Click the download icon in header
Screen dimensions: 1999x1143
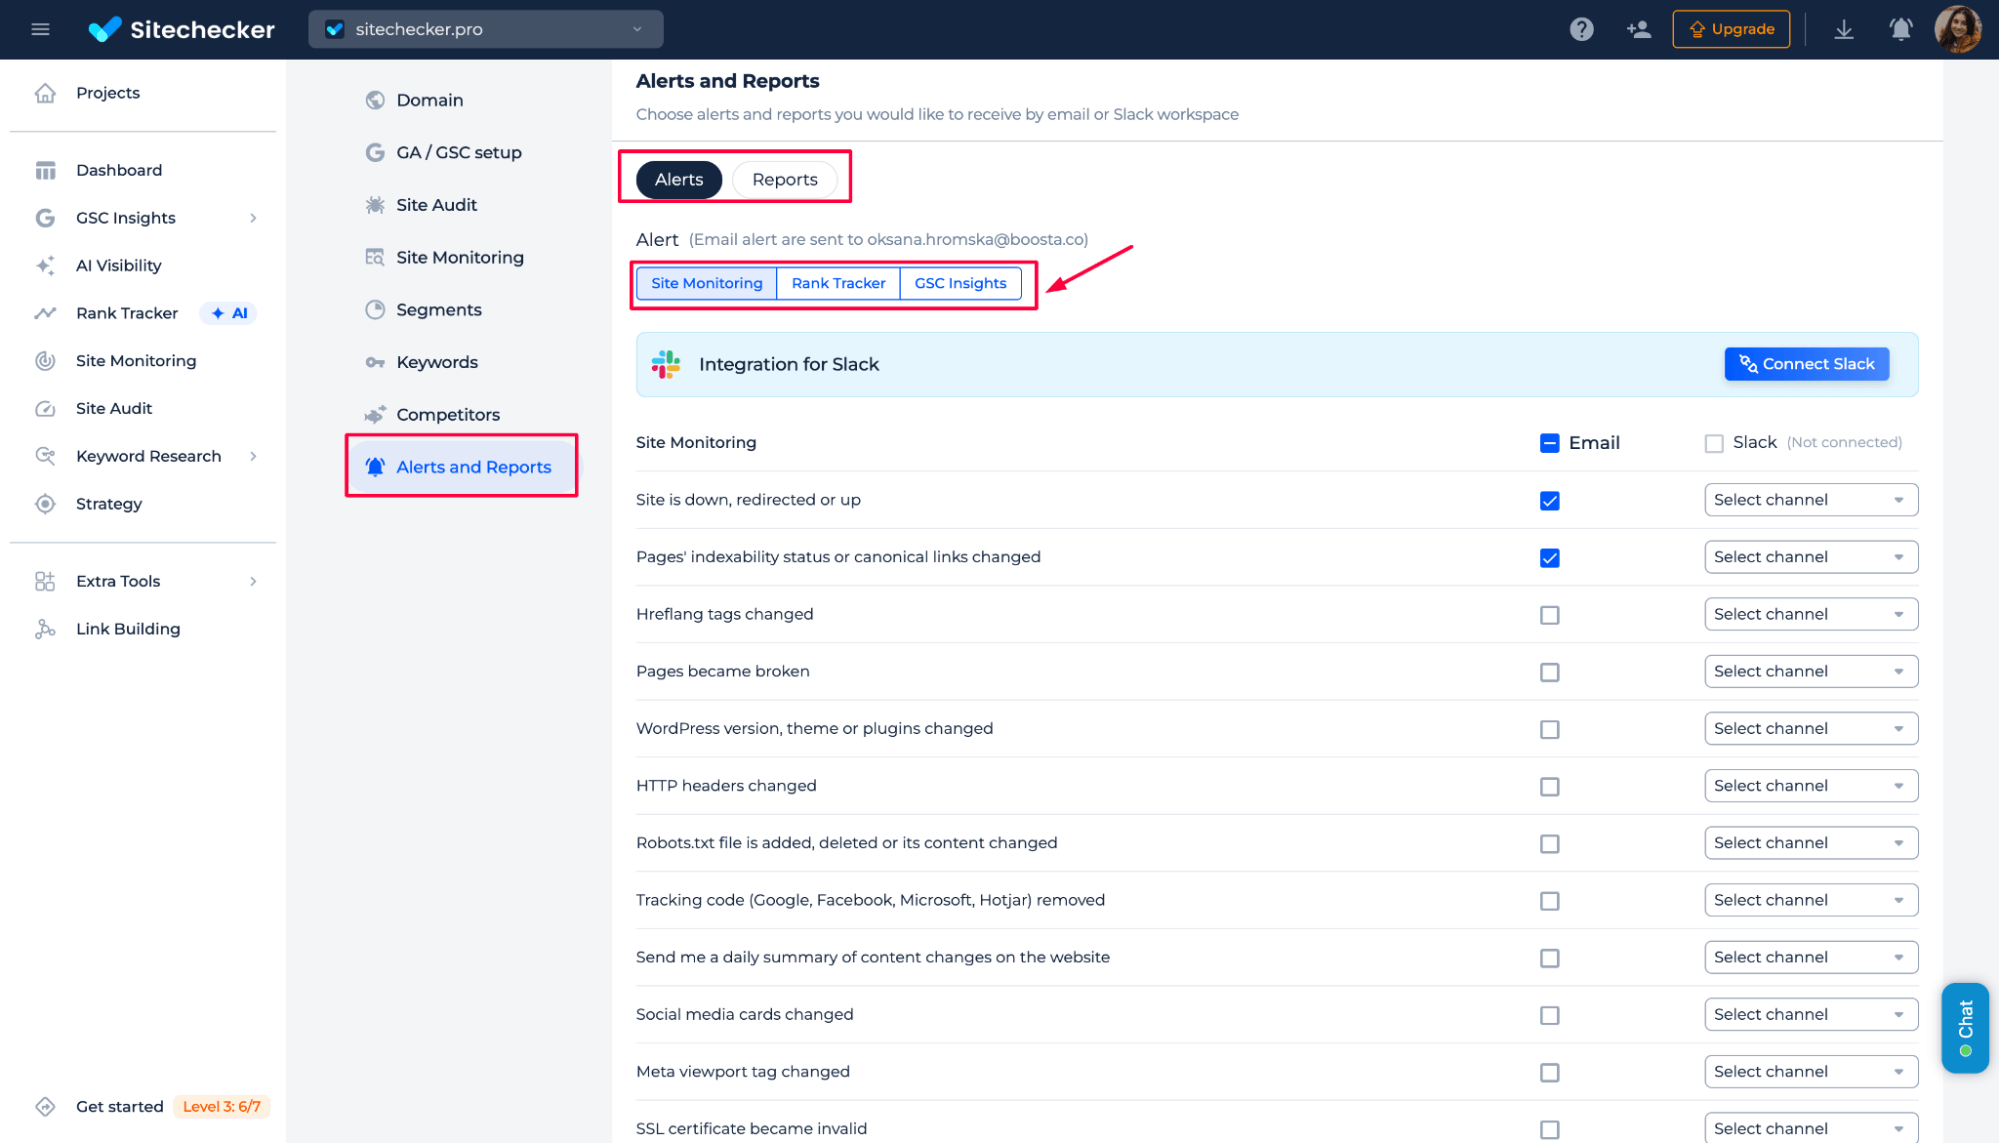tap(1844, 29)
